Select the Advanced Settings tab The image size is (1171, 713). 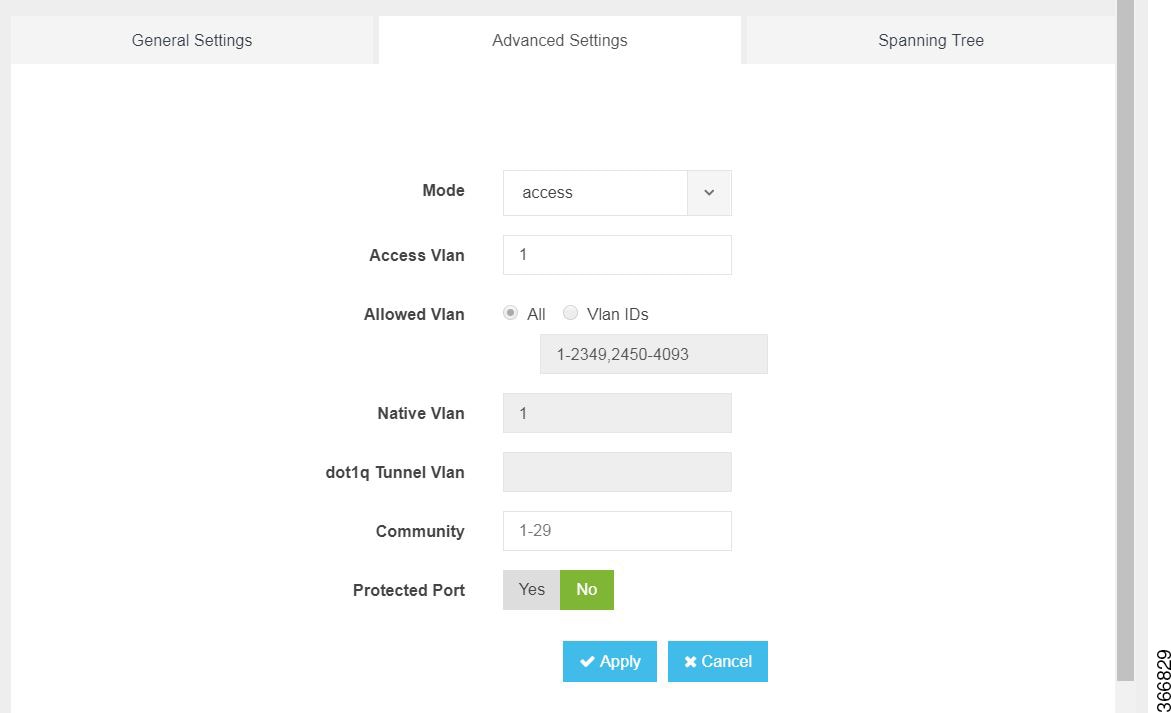click(x=559, y=40)
